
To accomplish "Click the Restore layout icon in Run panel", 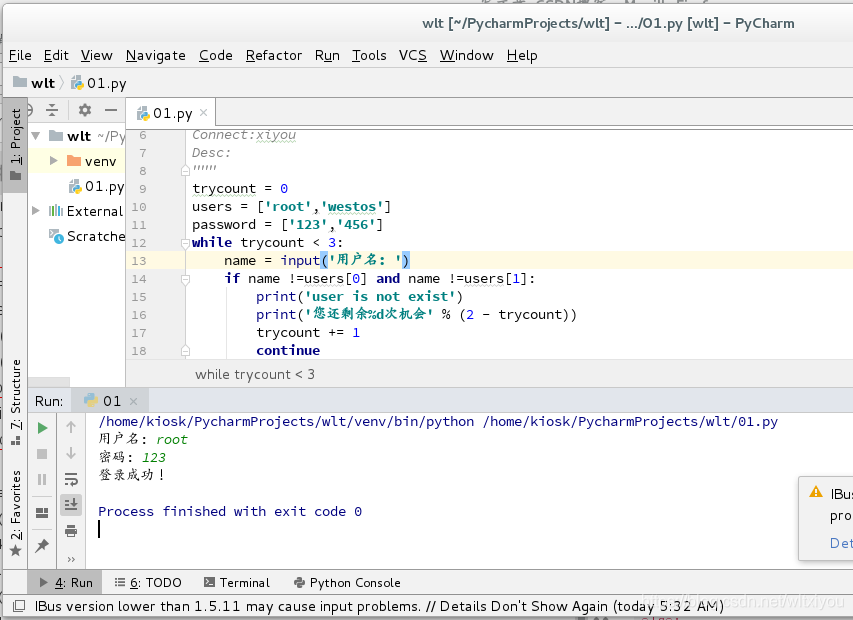I will click(42, 513).
